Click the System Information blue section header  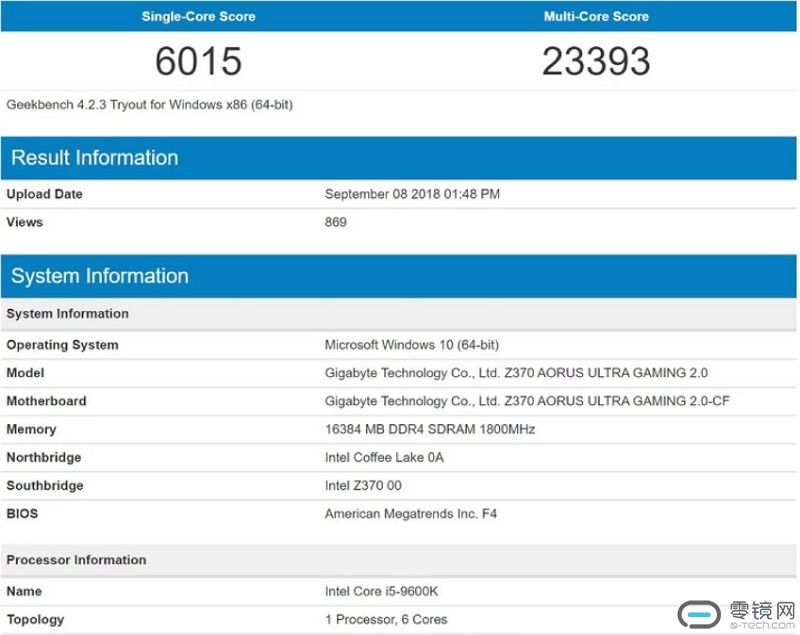100,276
